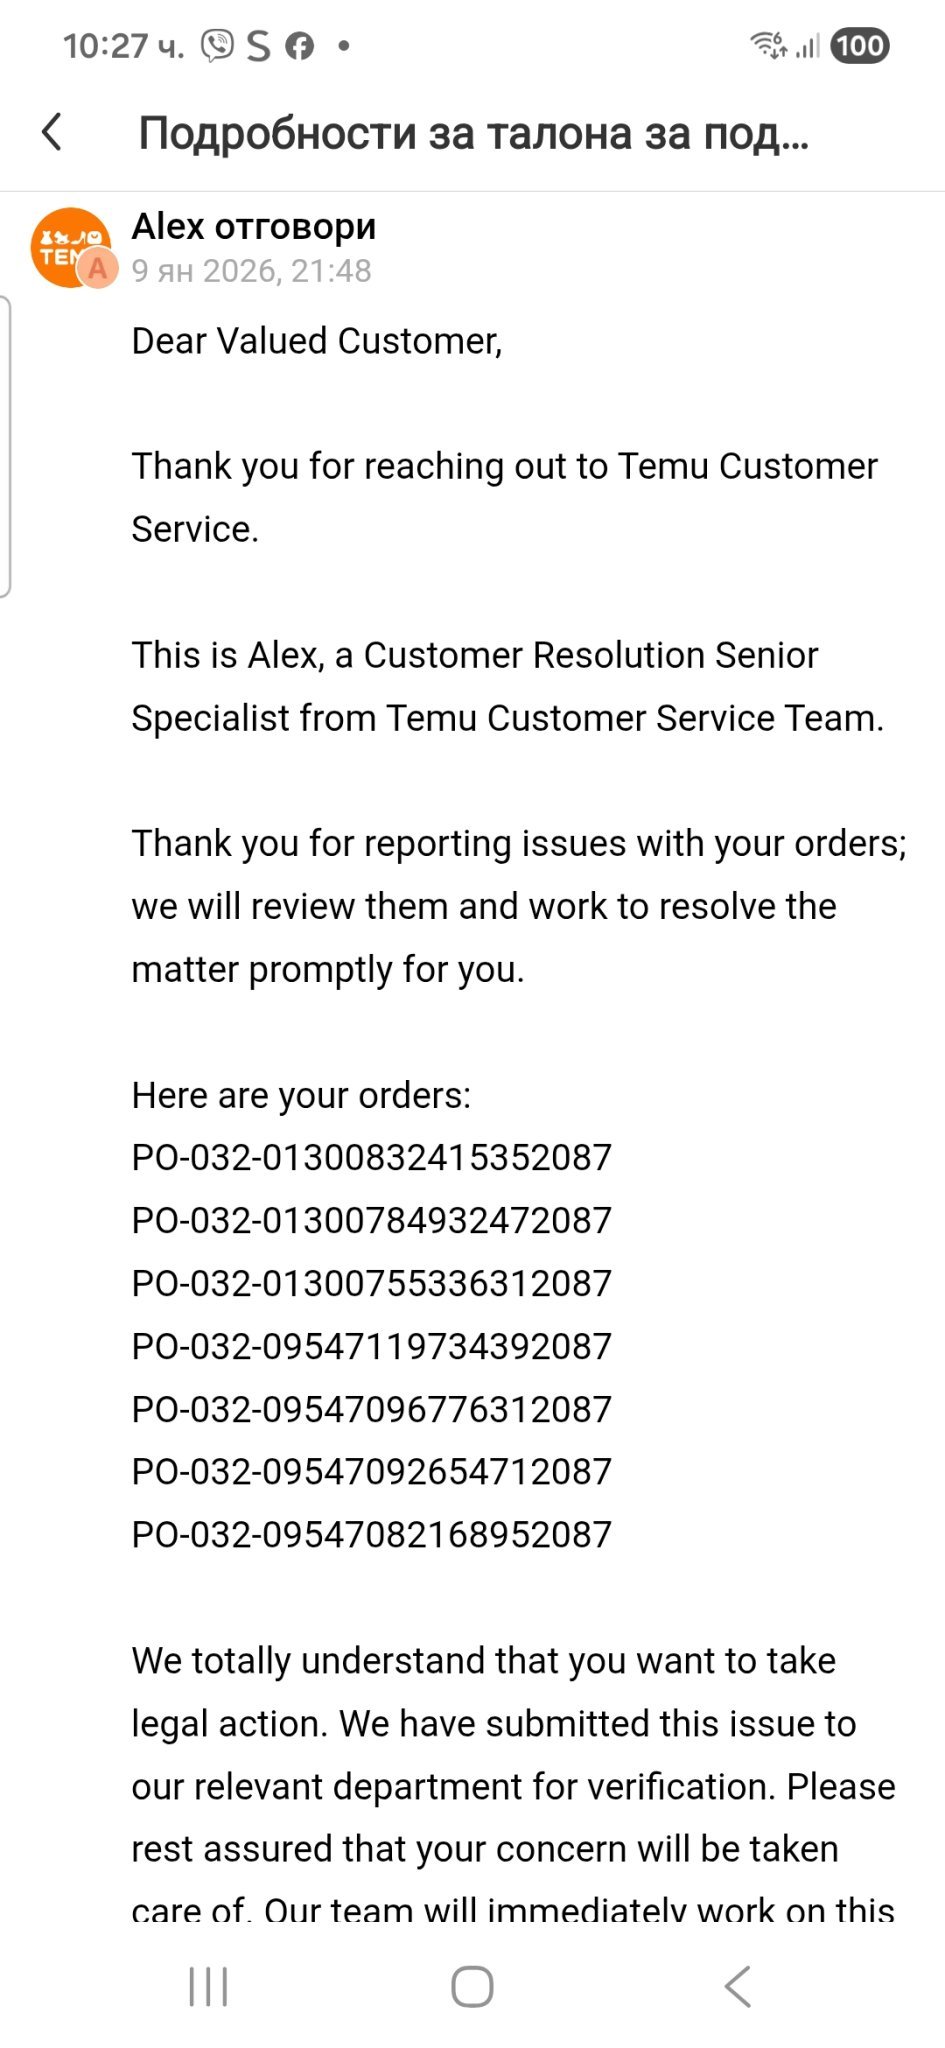This screenshot has height=2048, width=945.
Task: Tap order PO-032-01300784932472087
Action: point(371,1221)
